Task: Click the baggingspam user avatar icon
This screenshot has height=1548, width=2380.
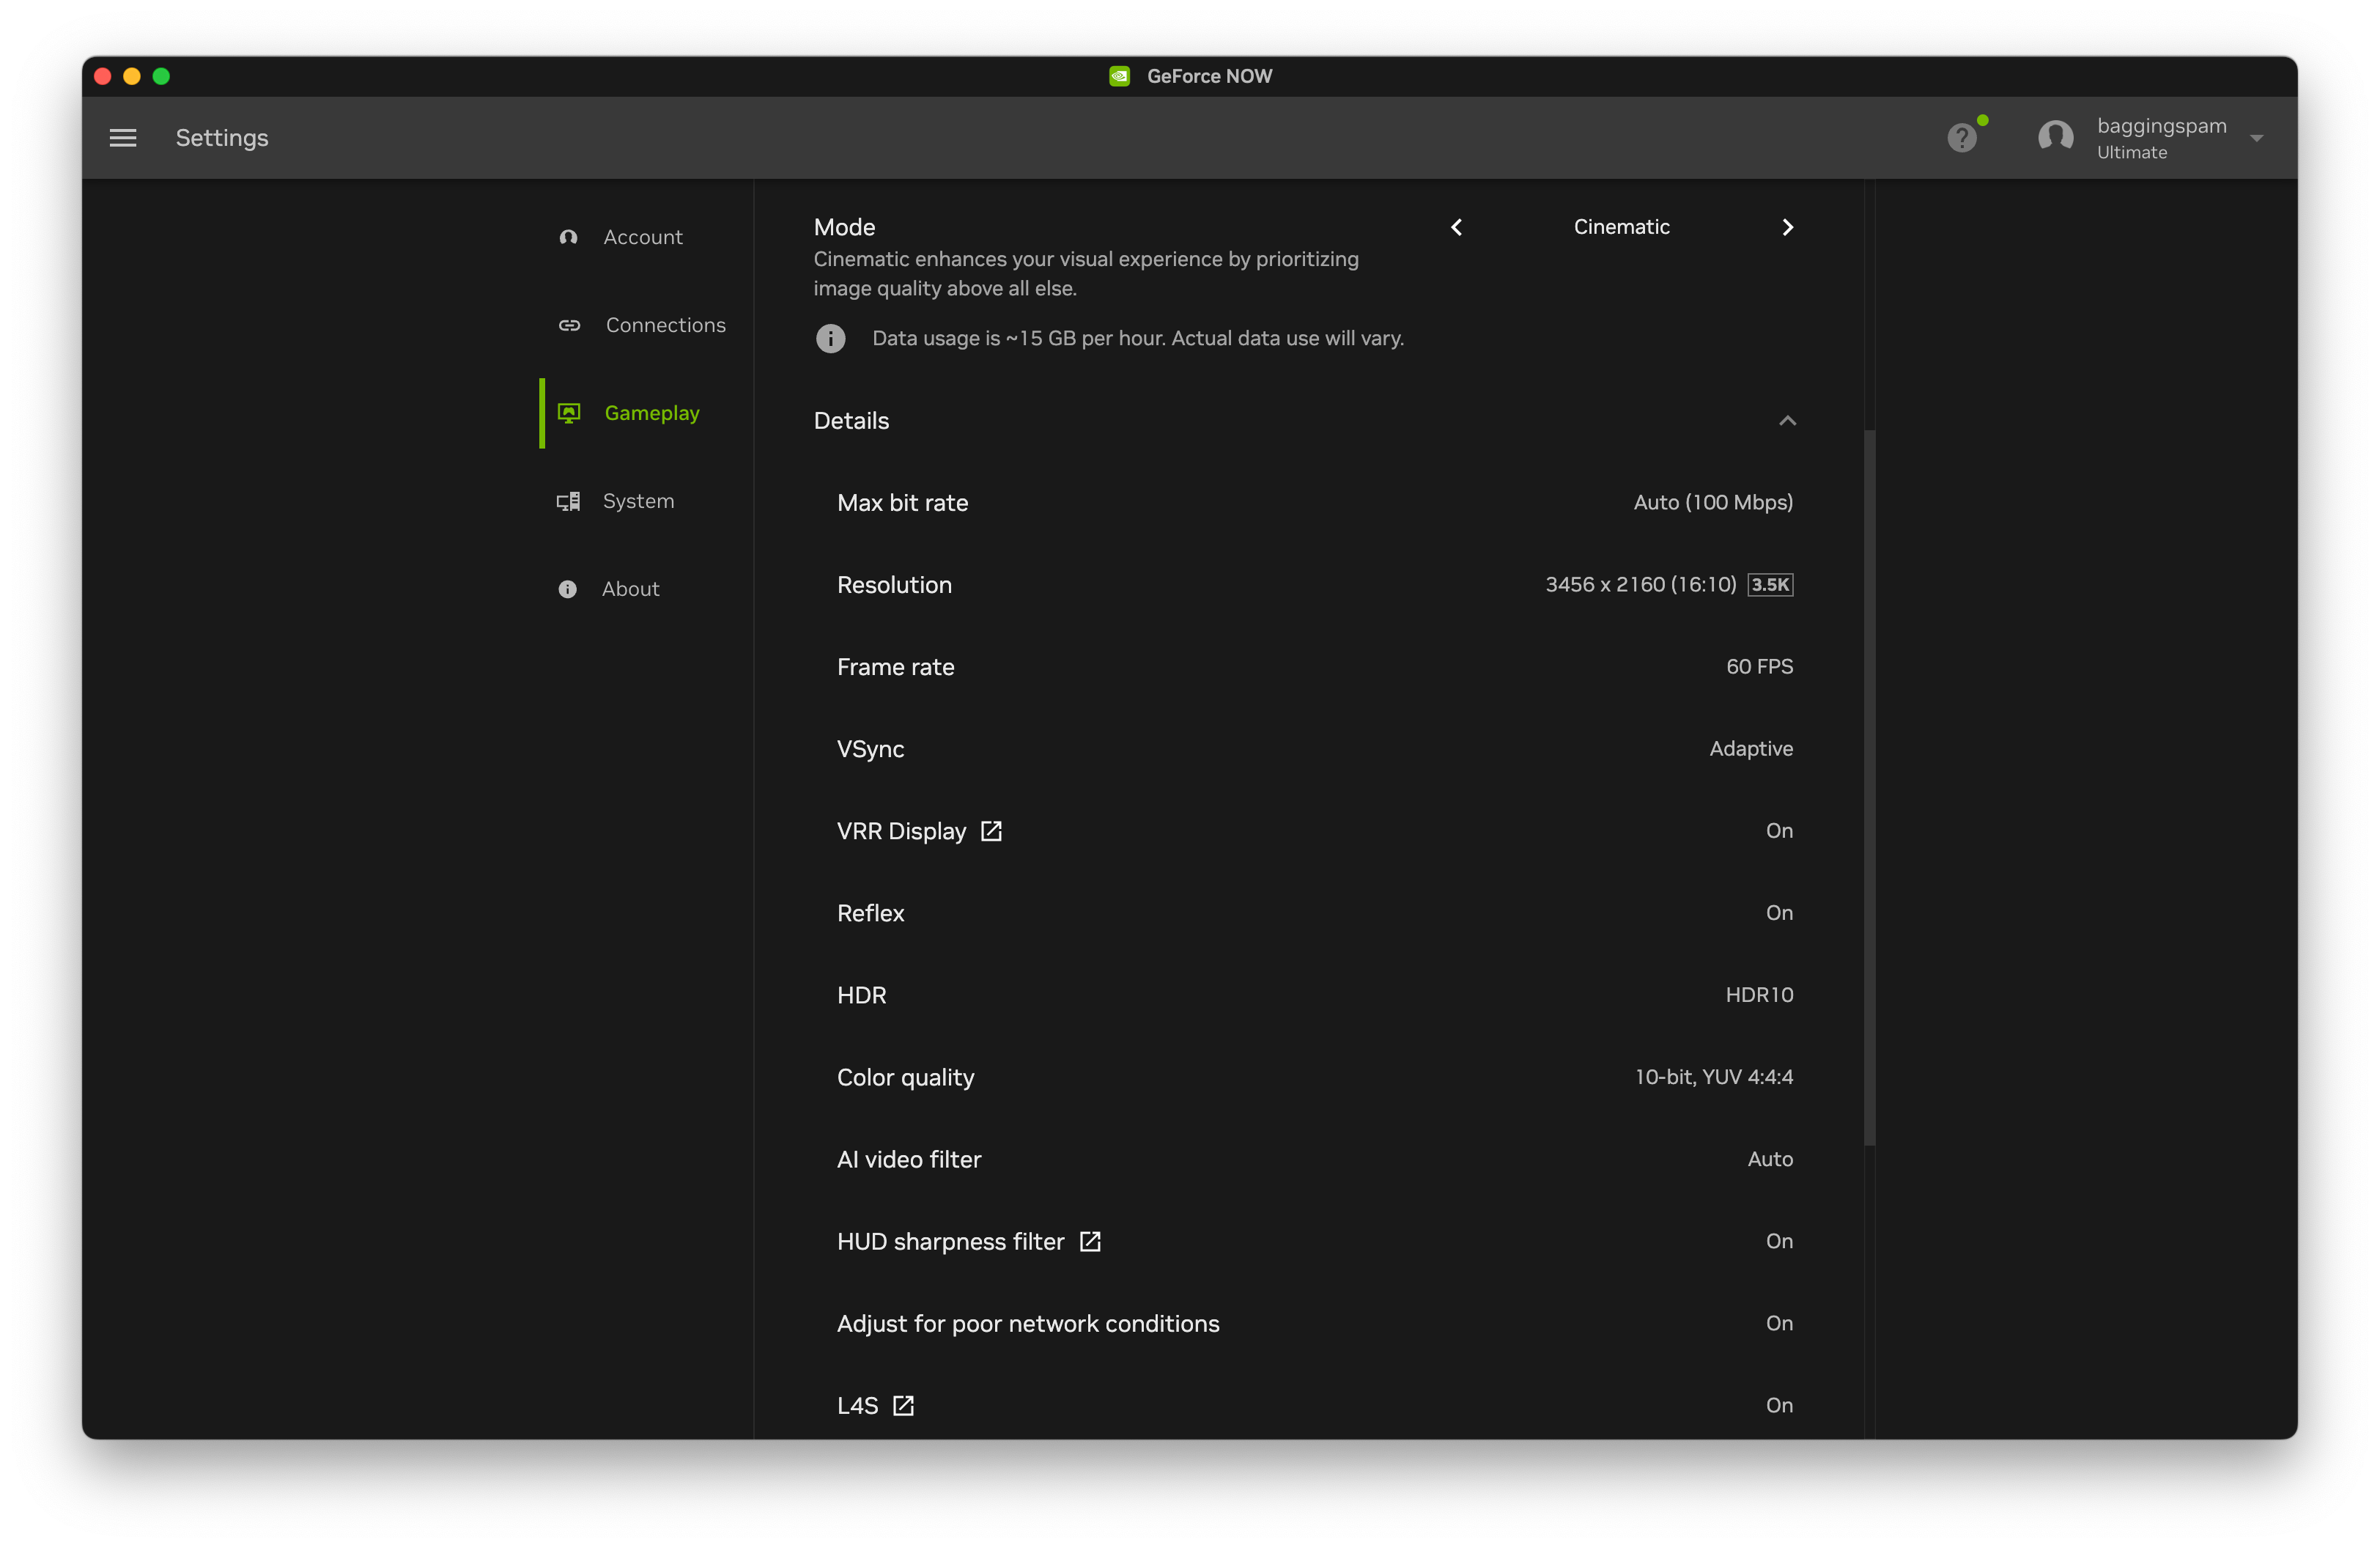Action: click(x=2055, y=138)
